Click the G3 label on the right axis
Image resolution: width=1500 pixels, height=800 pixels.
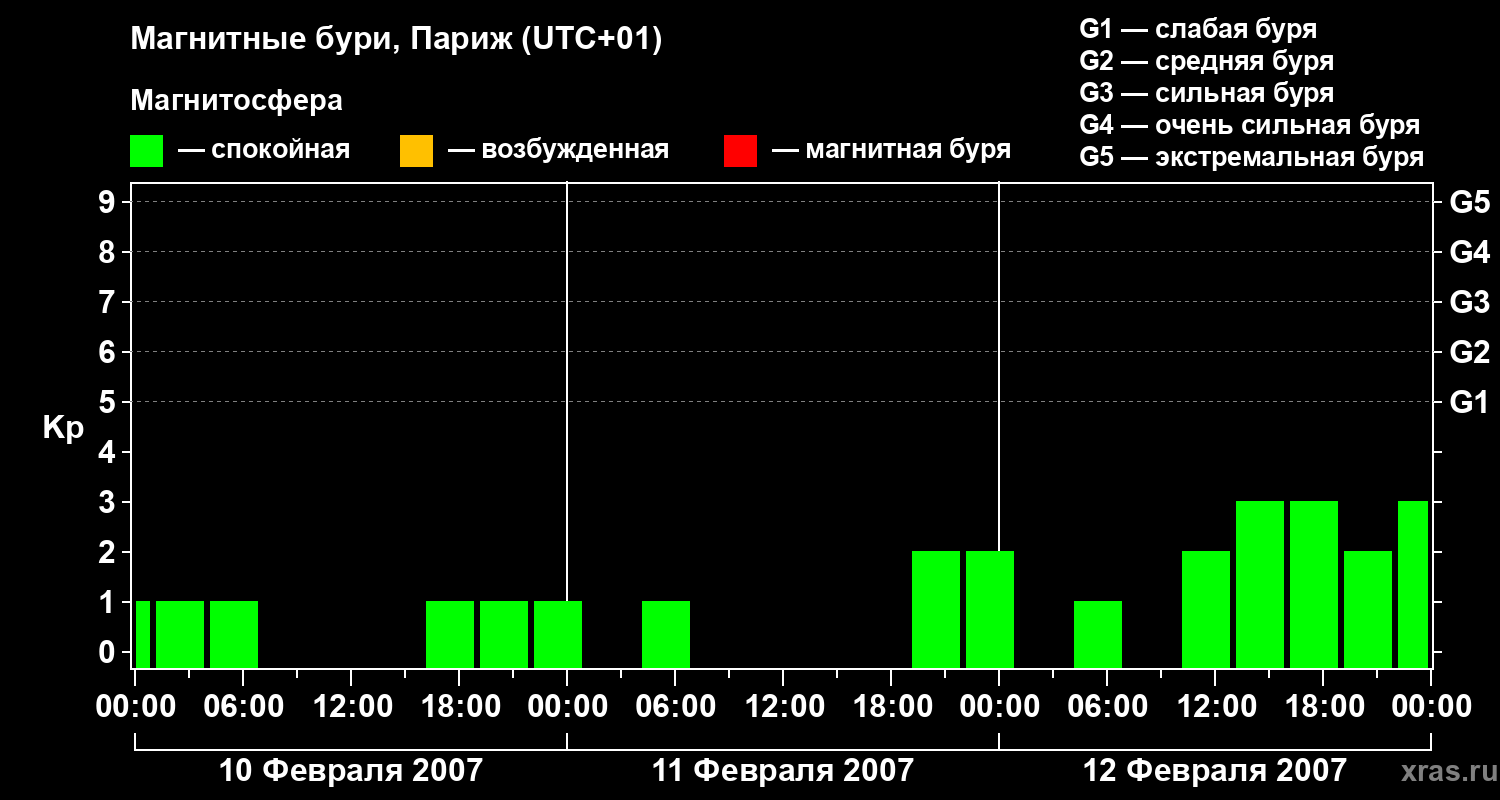[1469, 302]
